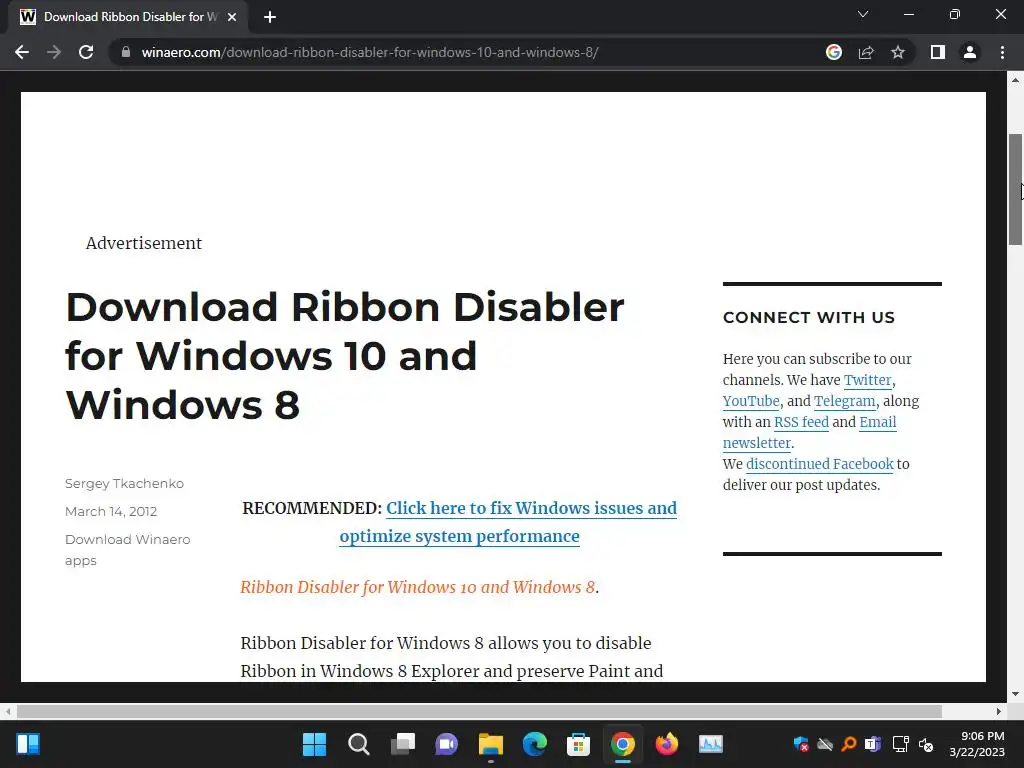Switch to Google Chrome in taskbar
This screenshot has height=768, width=1024.
[x=622, y=744]
